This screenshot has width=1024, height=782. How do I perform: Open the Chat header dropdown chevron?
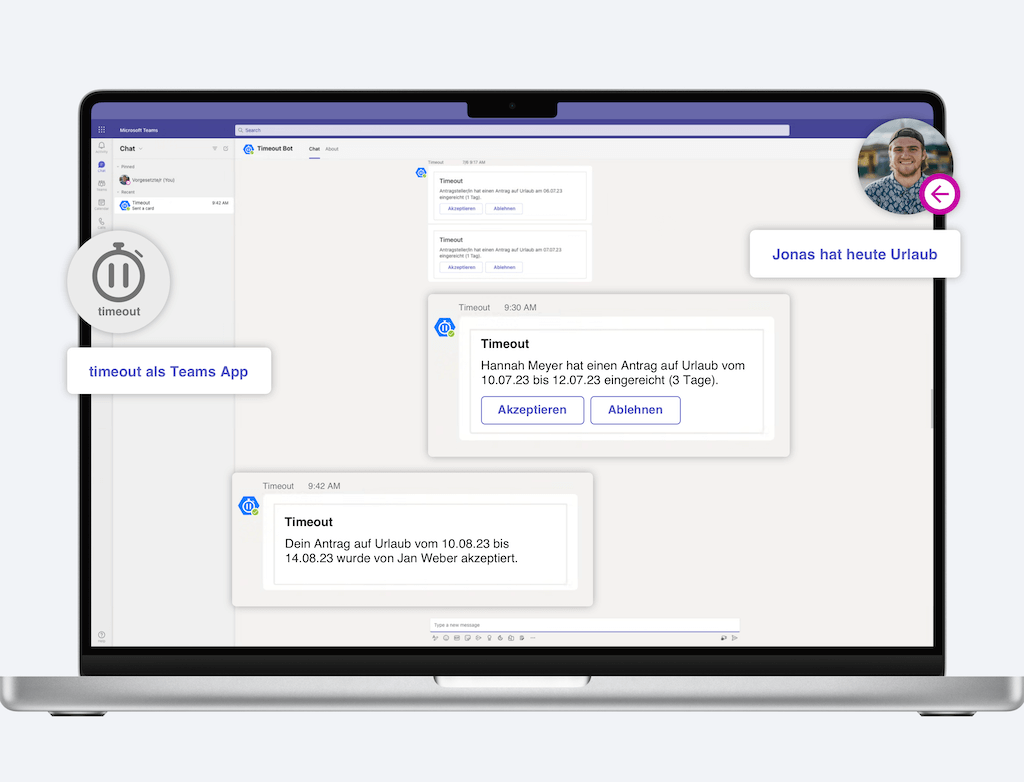[141, 148]
